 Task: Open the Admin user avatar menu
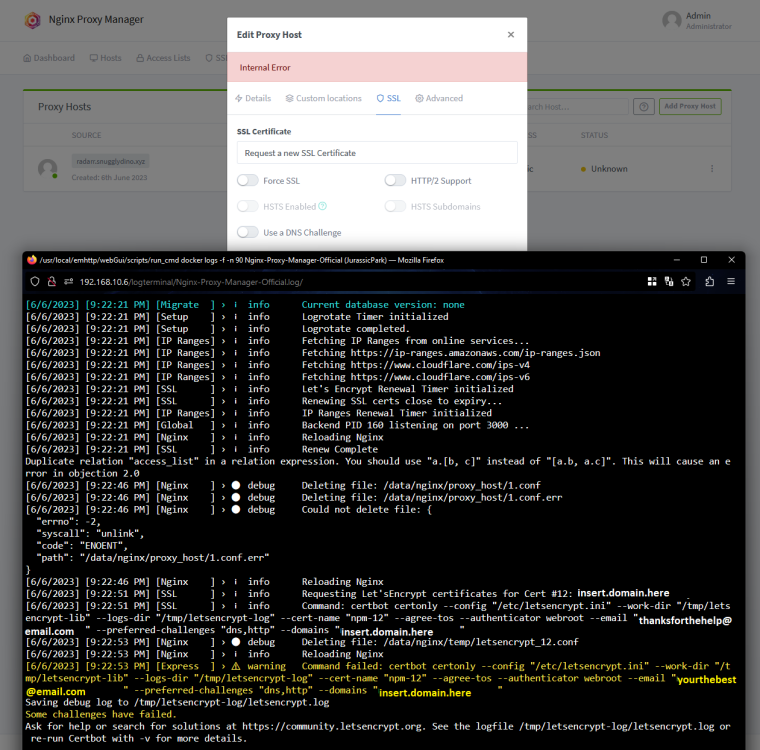[x=672, y=20]
